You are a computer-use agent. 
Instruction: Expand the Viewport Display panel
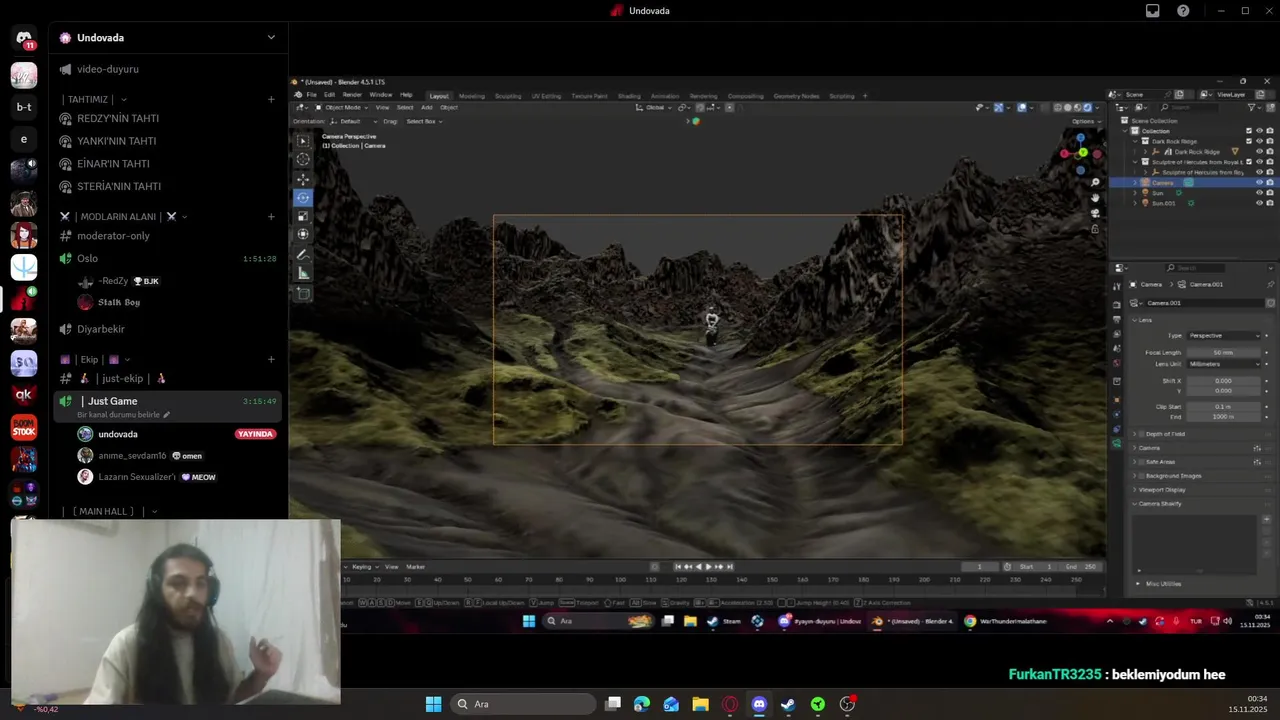(1160, 490)
